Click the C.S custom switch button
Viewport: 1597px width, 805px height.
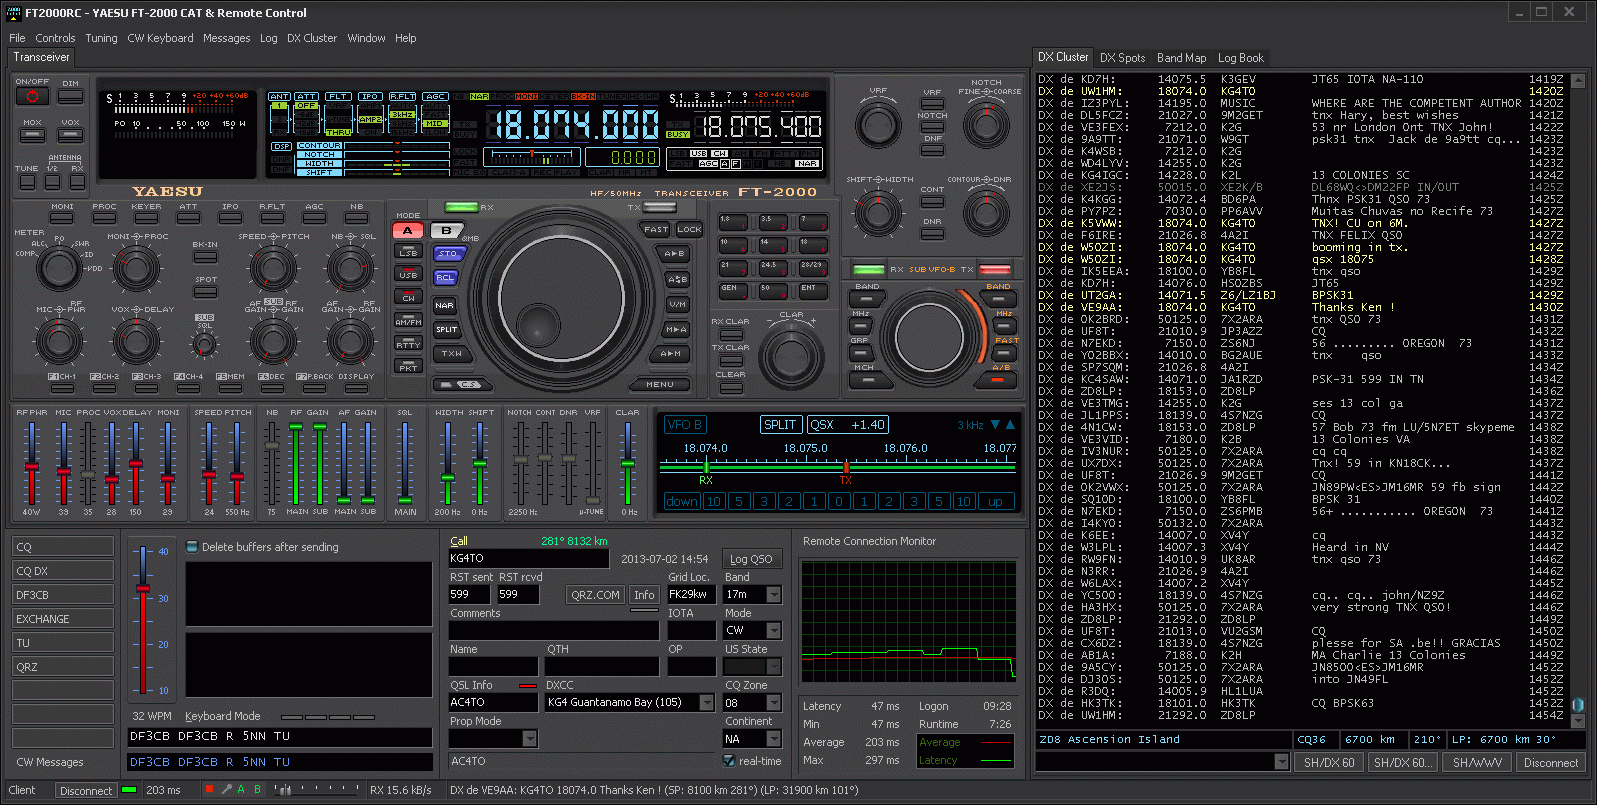(x=461, y=384)
